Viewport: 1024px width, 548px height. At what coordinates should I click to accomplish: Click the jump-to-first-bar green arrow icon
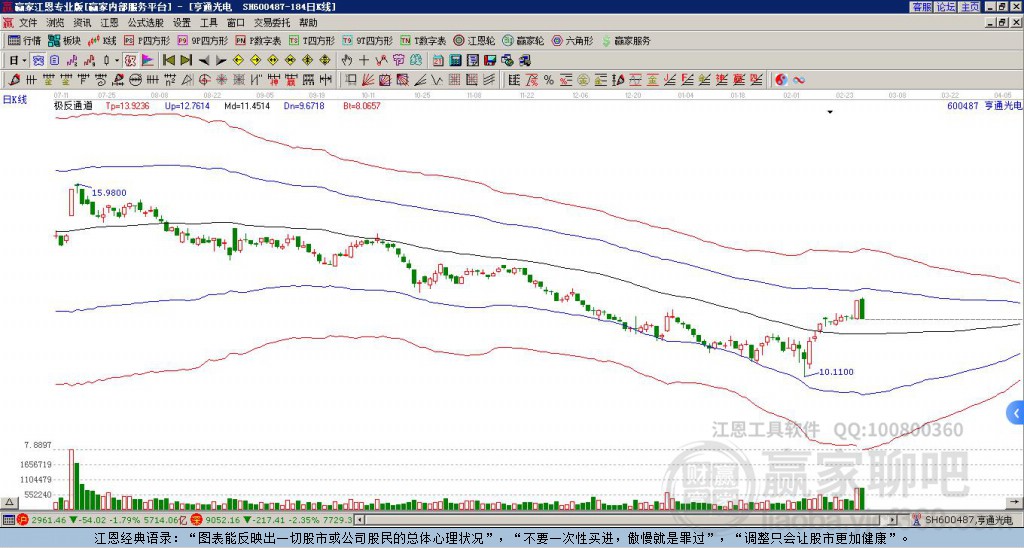pyautogui.click(x=168, y=61)
